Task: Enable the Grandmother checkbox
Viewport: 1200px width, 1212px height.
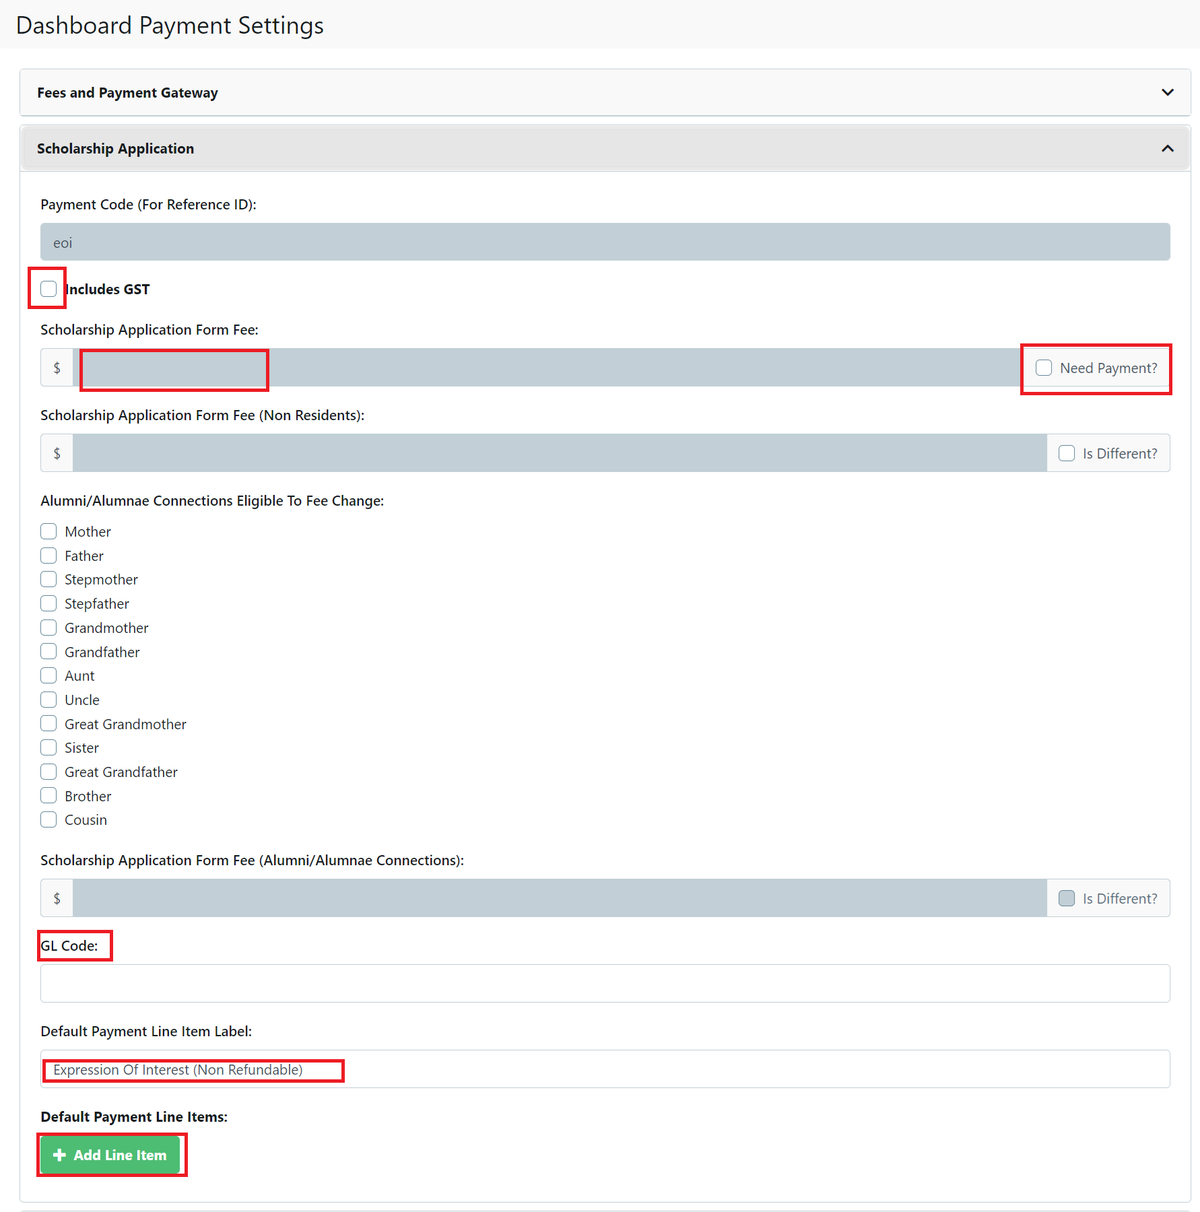Action: click(x=48, y=627)
